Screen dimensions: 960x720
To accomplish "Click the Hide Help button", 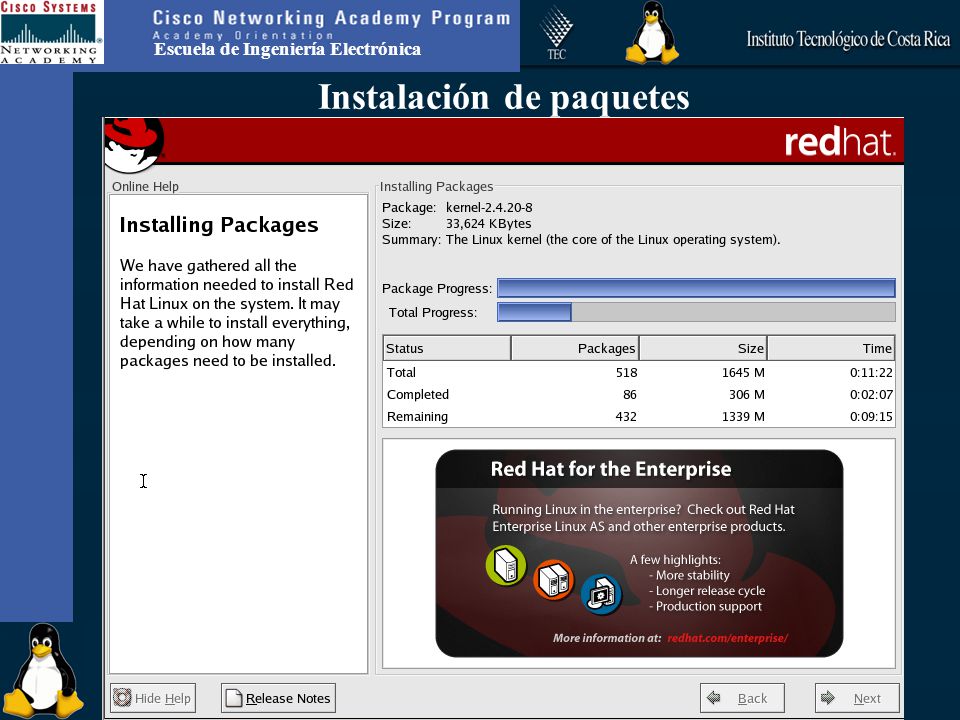I will coord(153,698).
